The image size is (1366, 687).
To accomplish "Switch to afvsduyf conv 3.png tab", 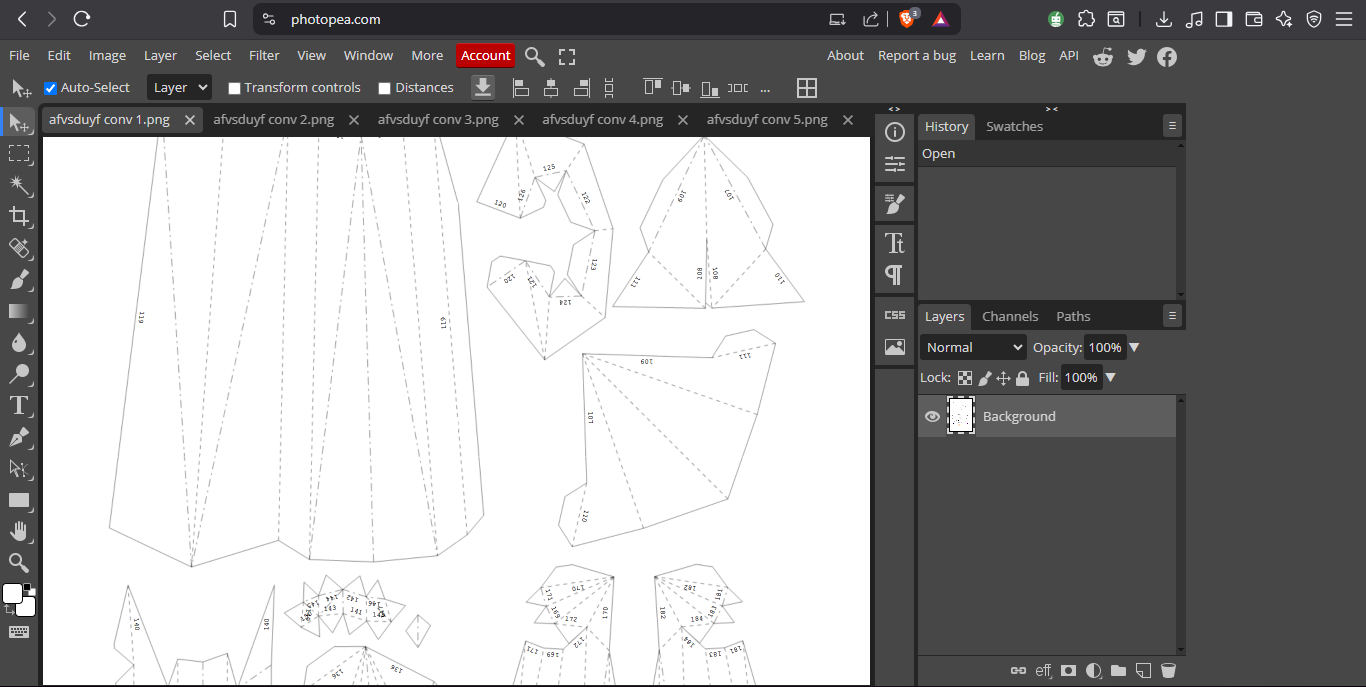I will tap(438, 120).
